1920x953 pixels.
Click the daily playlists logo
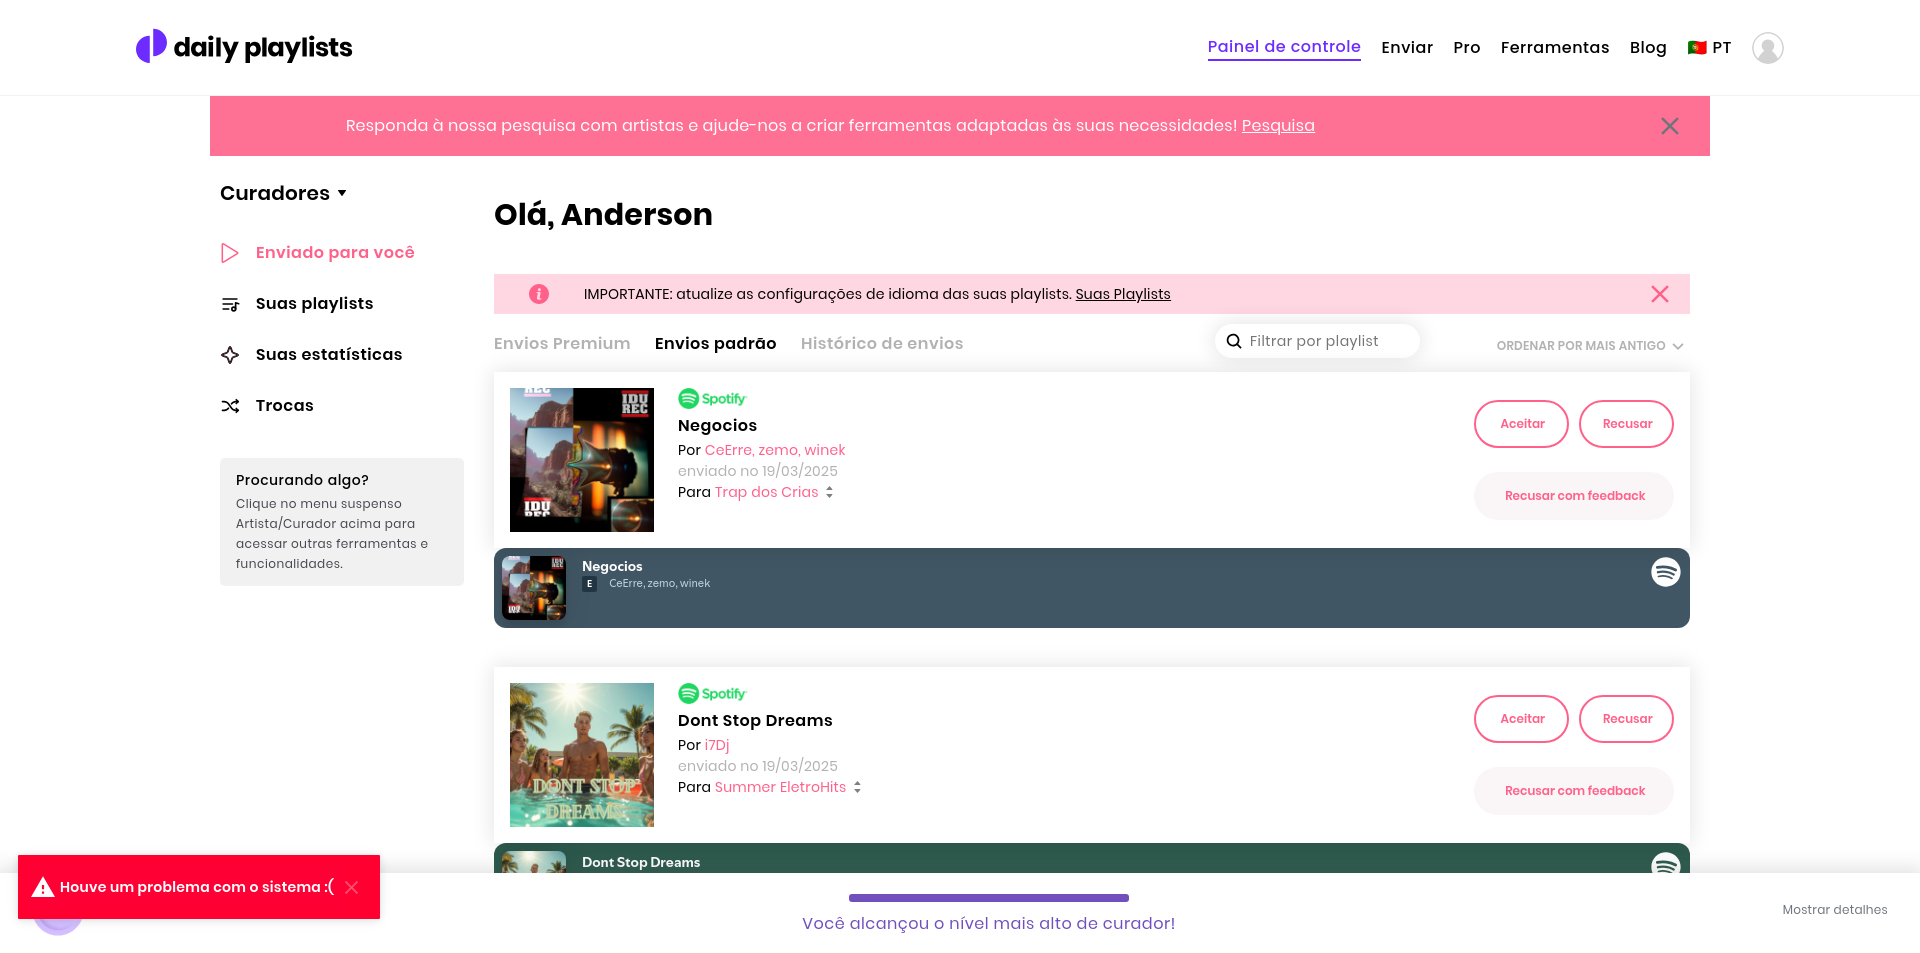244,47
